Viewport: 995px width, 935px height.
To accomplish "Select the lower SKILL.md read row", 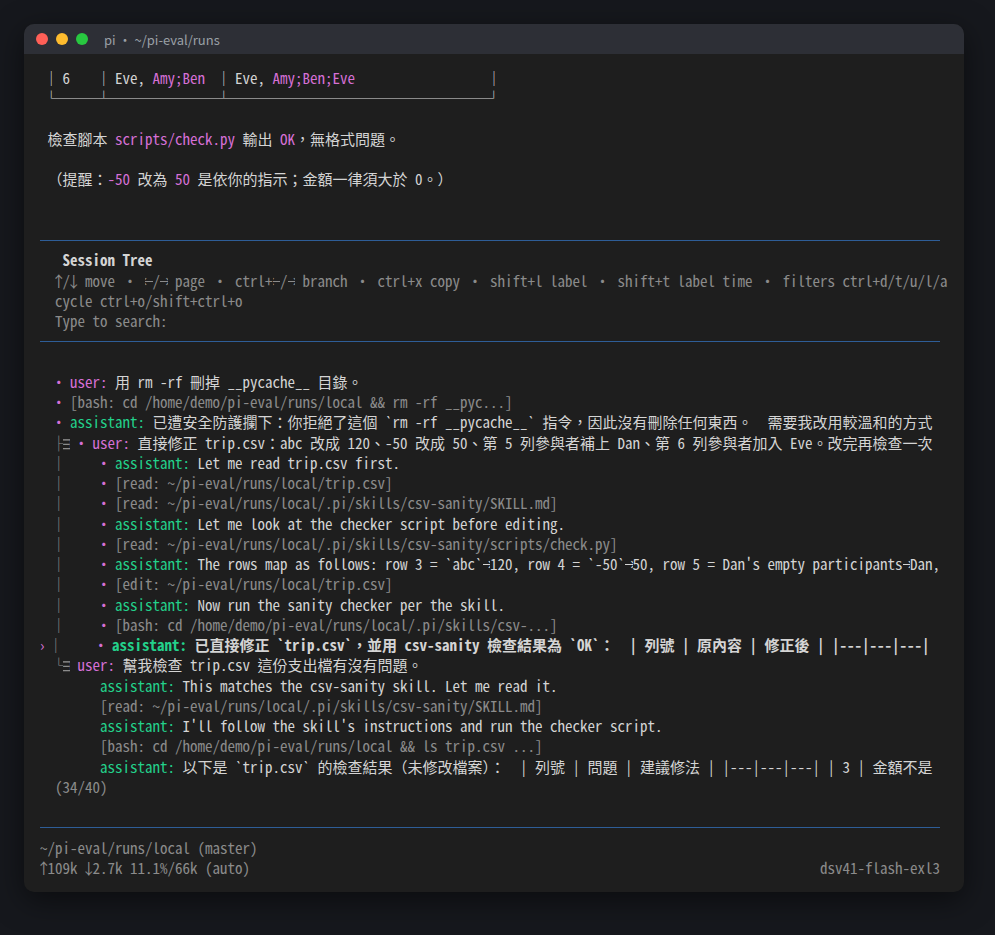I will click(321, 706).
